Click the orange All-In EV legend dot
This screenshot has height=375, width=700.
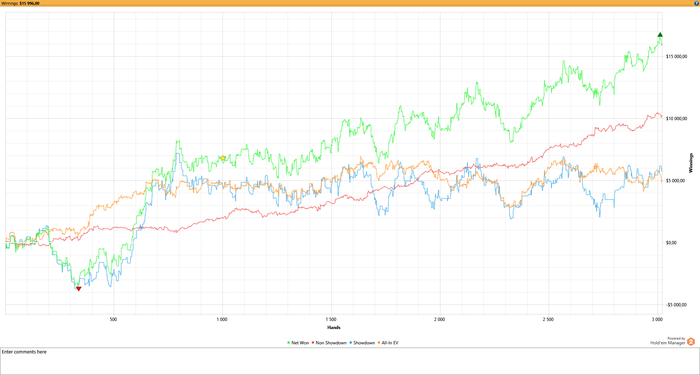point(379,343)
